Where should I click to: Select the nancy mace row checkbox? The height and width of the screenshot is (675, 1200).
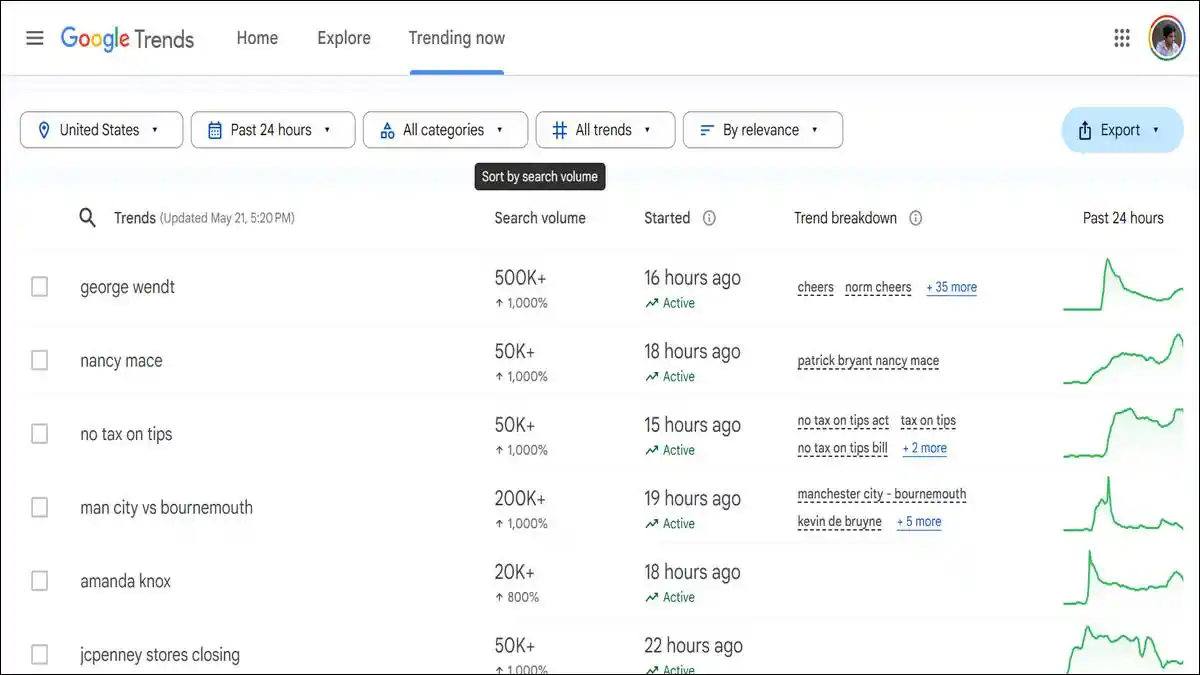39,360
